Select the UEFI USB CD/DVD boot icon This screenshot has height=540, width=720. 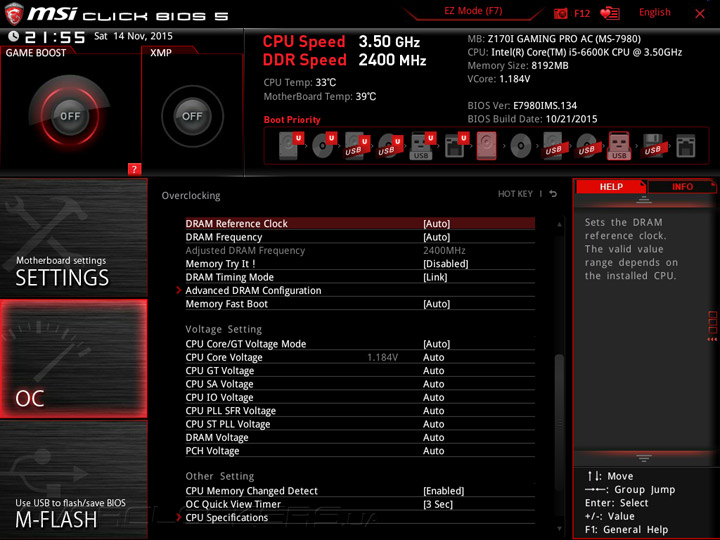[390, 146]
